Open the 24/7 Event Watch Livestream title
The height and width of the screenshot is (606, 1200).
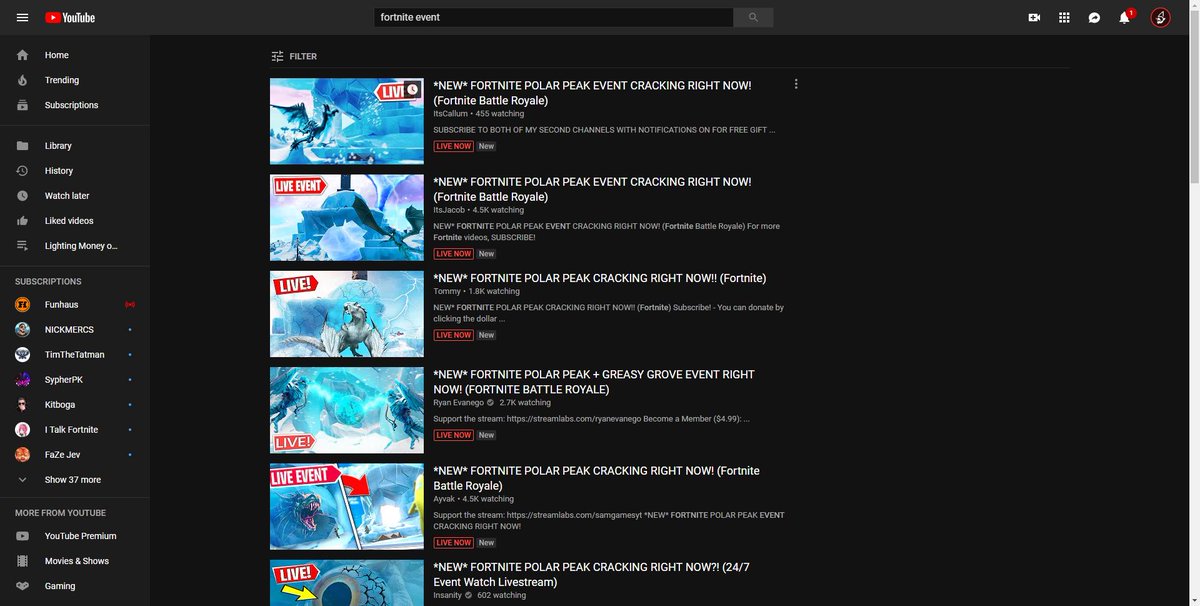coord(591,575)
